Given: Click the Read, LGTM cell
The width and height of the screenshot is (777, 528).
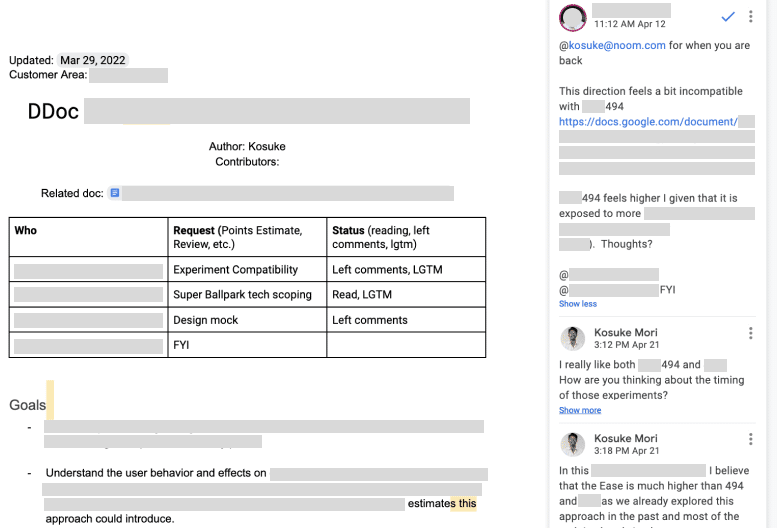Looking at the screenshot, I should (406, 295).
